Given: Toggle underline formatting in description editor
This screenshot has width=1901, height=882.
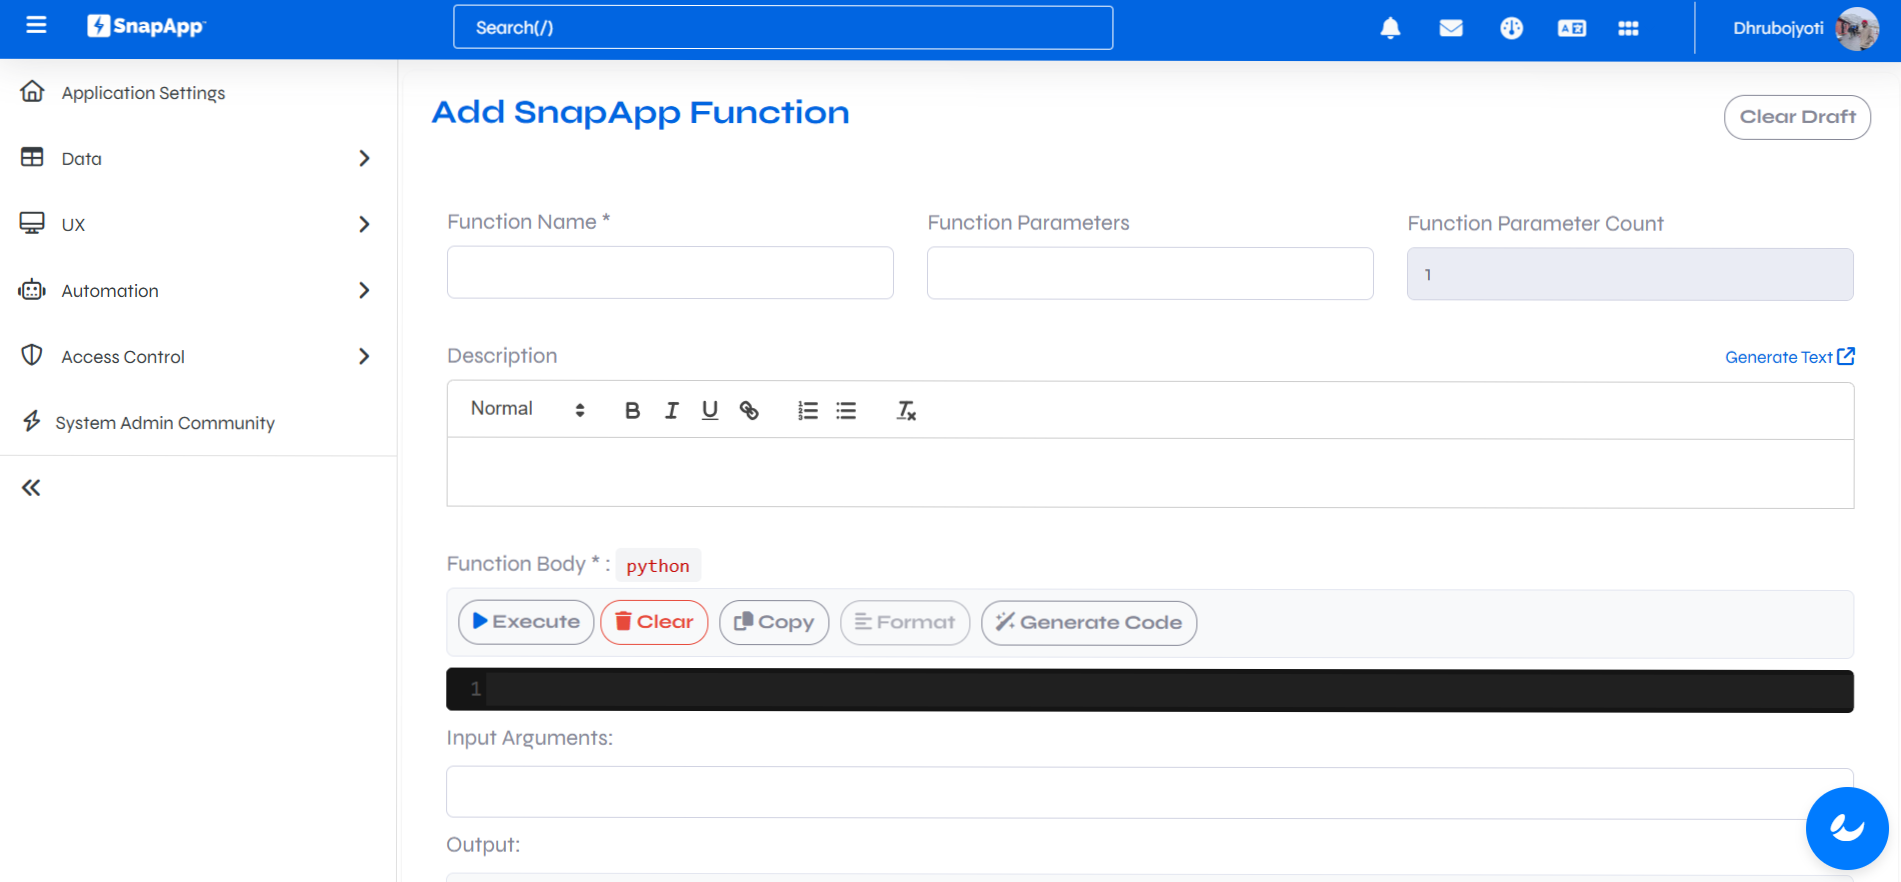Looking at the screenshot, I should pyautogui.click(x=710, y=410).
